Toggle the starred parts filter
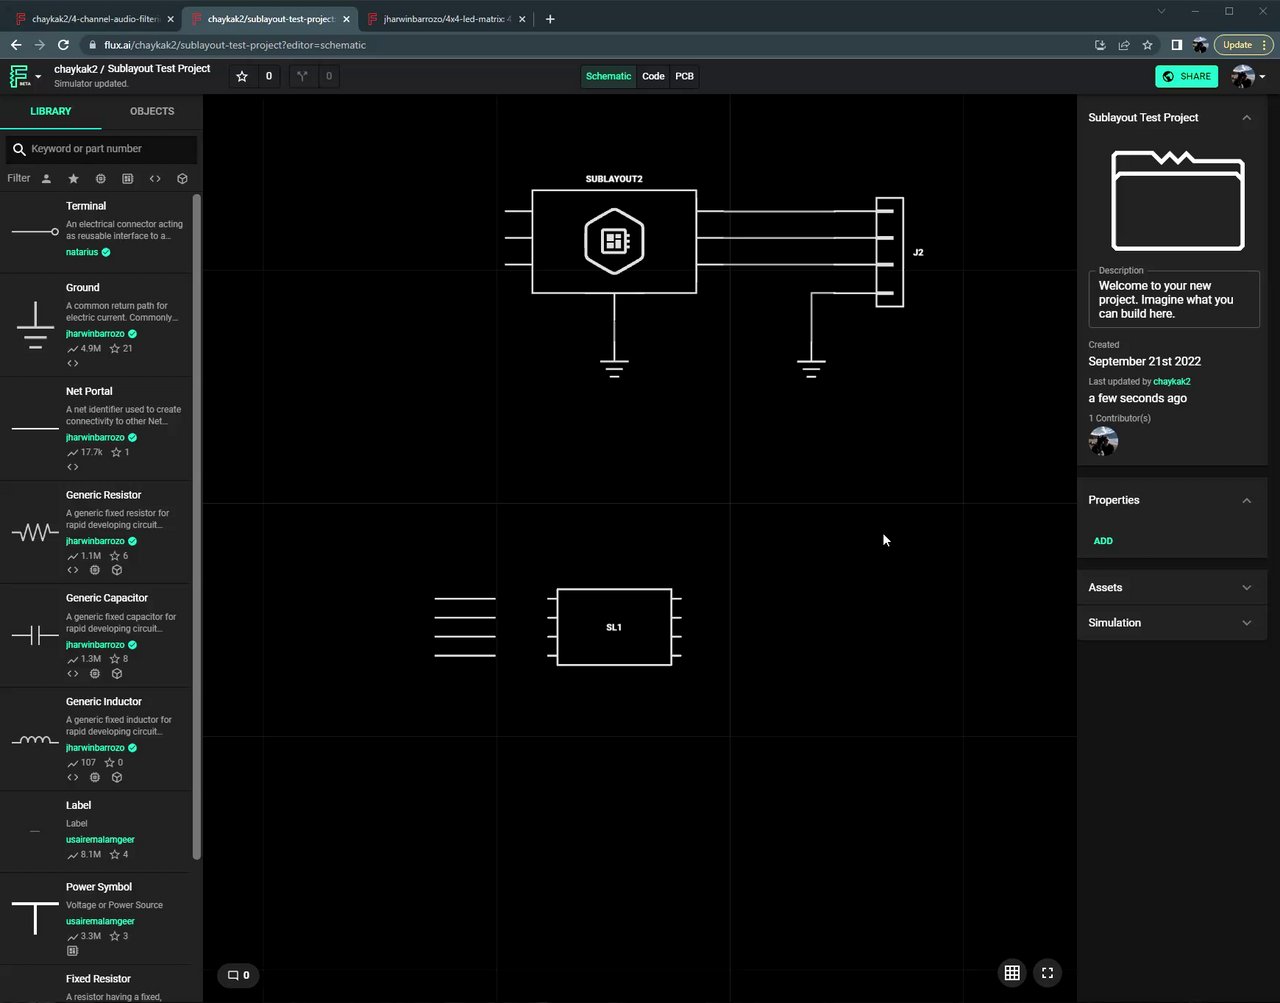The image size is (1280, 1003). pyautogui.click(x=73, y=179)
